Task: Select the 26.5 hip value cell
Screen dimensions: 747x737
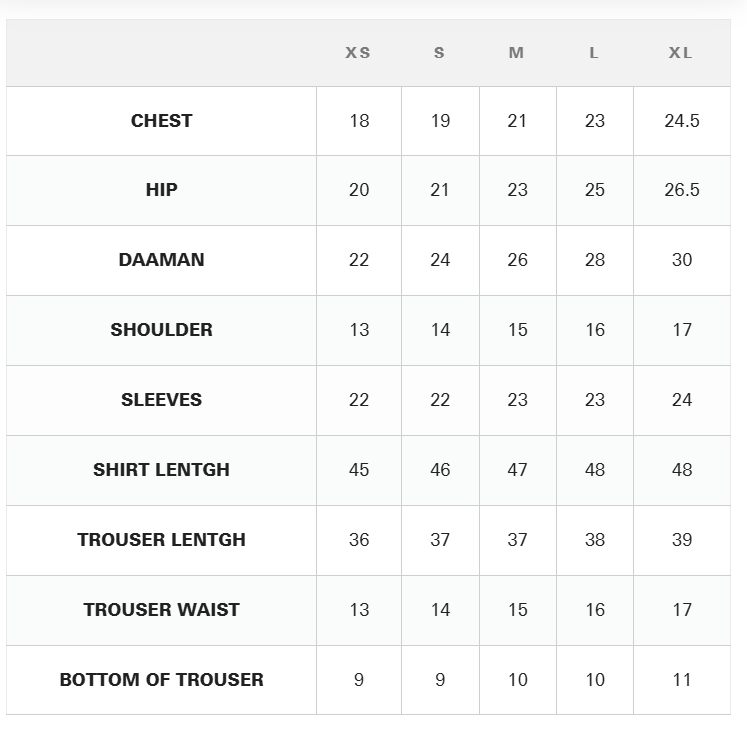Action: (x=682, y=190)
